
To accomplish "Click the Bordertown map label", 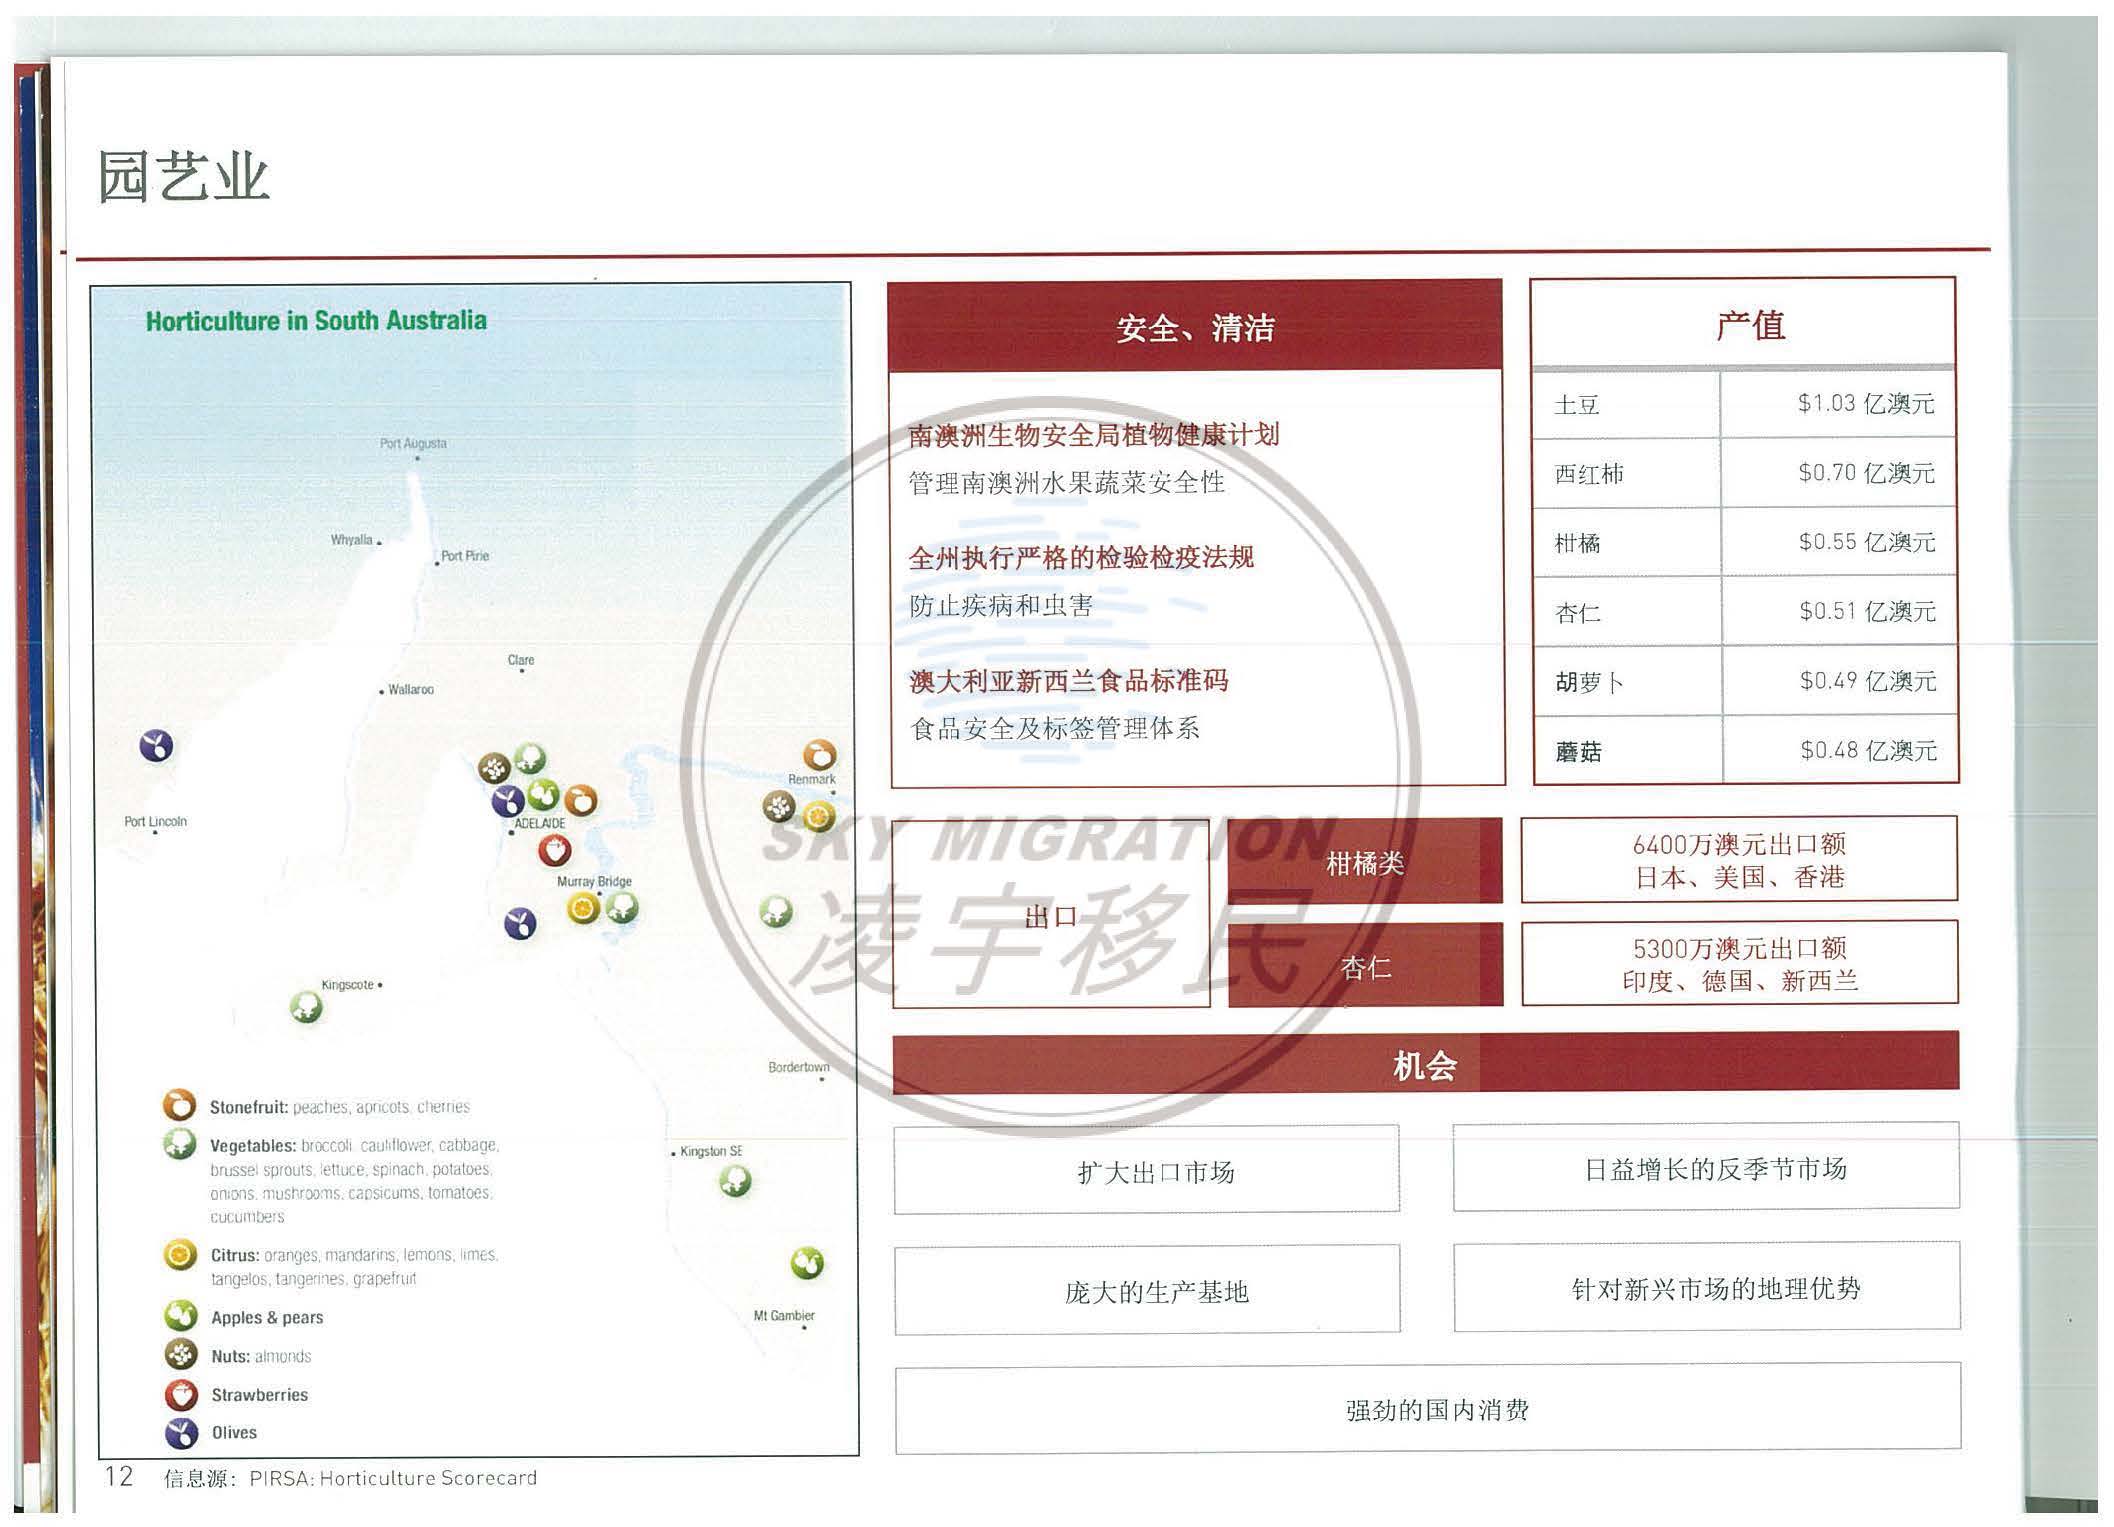I will (798, 1067).
